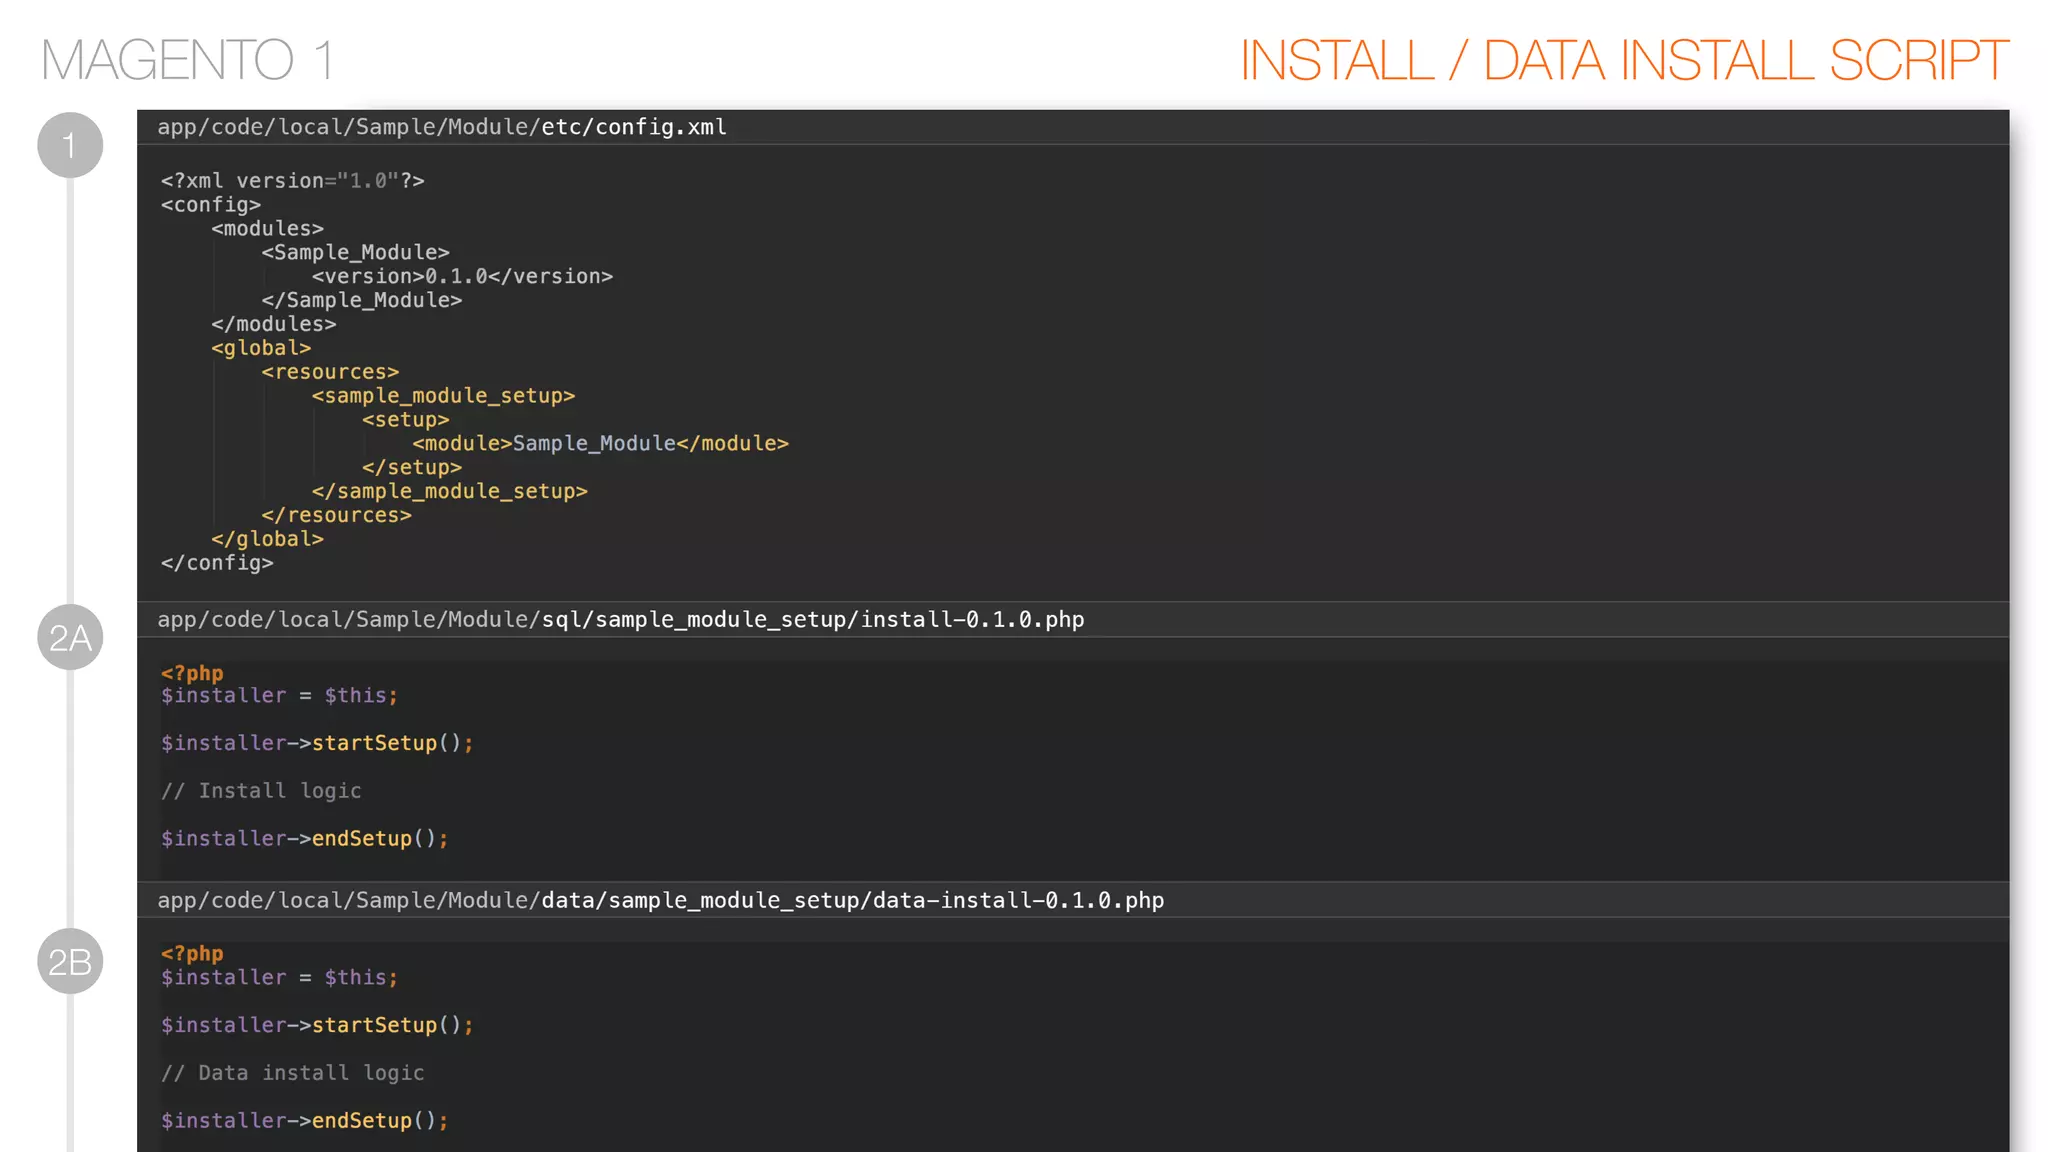Click the <?php tag in install script
This screenshot has height=1152, width=2048.
(x=192, y=673)
